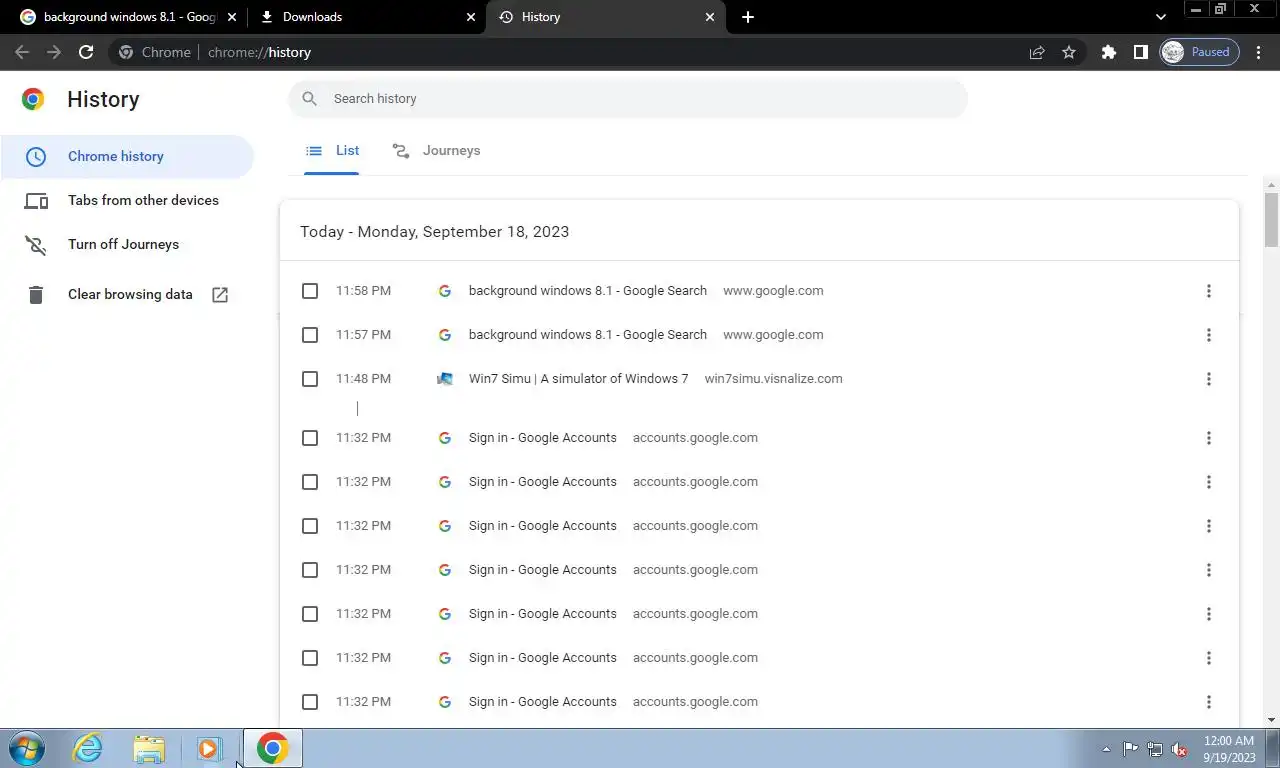Click the 11:48 PM timestamp text

363,379
